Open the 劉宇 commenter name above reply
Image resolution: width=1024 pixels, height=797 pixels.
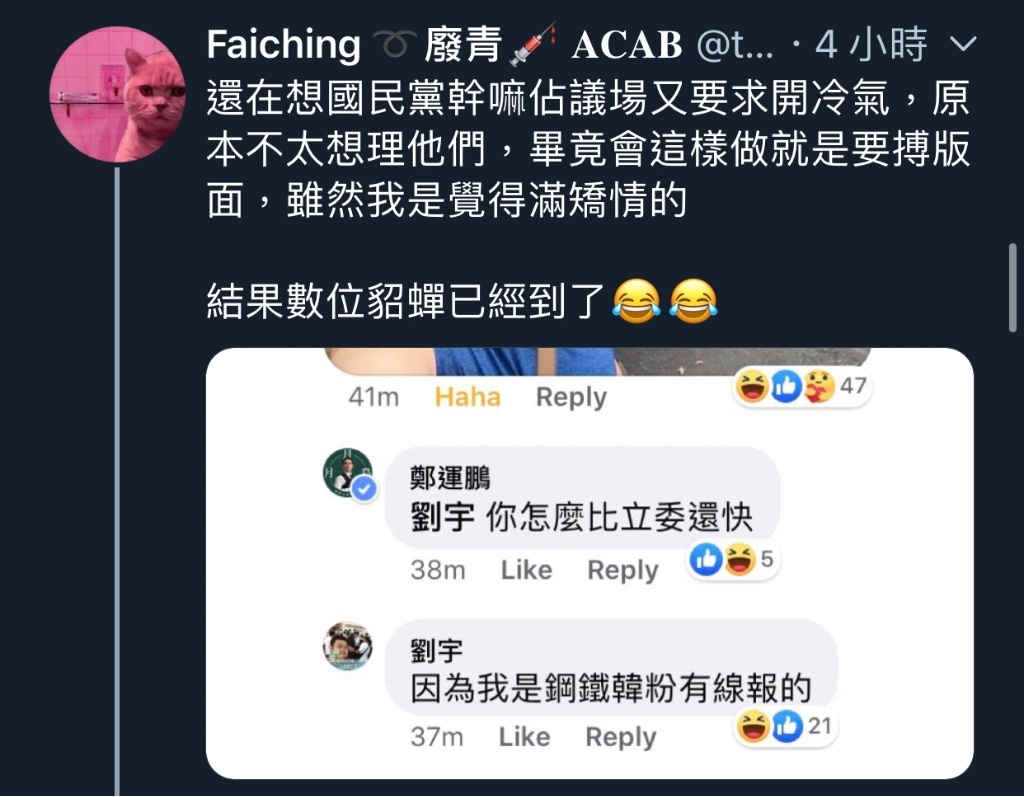pos(436,651)
